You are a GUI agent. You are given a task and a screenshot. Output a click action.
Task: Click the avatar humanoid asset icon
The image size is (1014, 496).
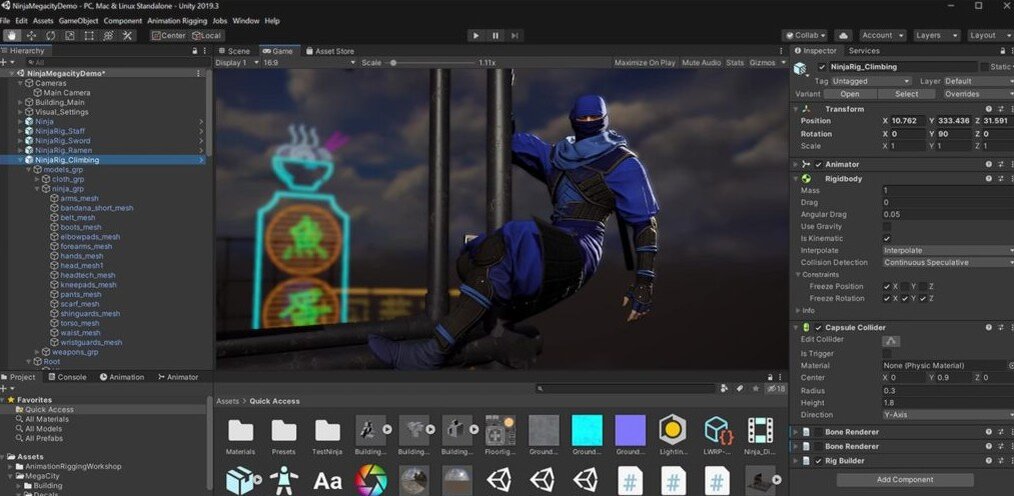284,480
